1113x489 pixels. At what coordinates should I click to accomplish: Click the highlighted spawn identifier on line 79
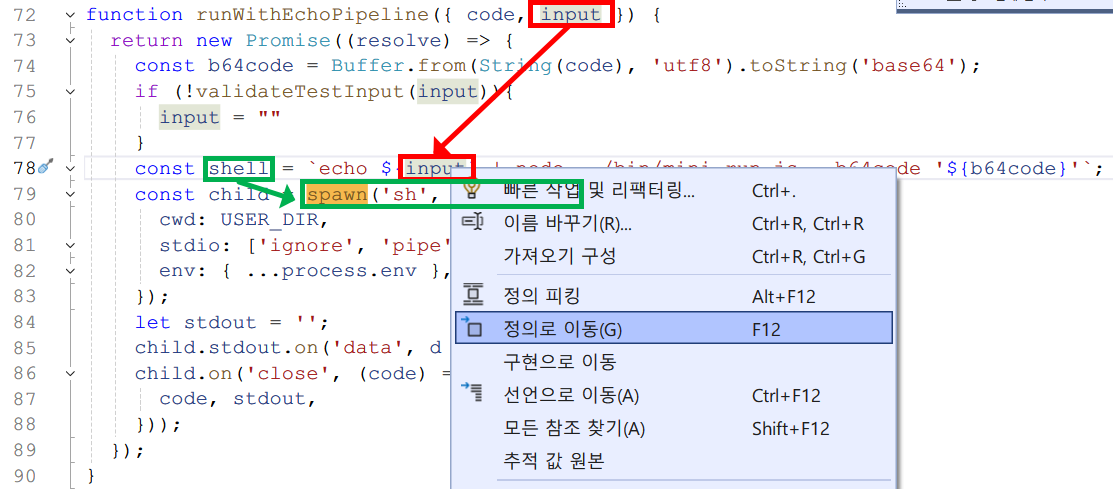336,194
